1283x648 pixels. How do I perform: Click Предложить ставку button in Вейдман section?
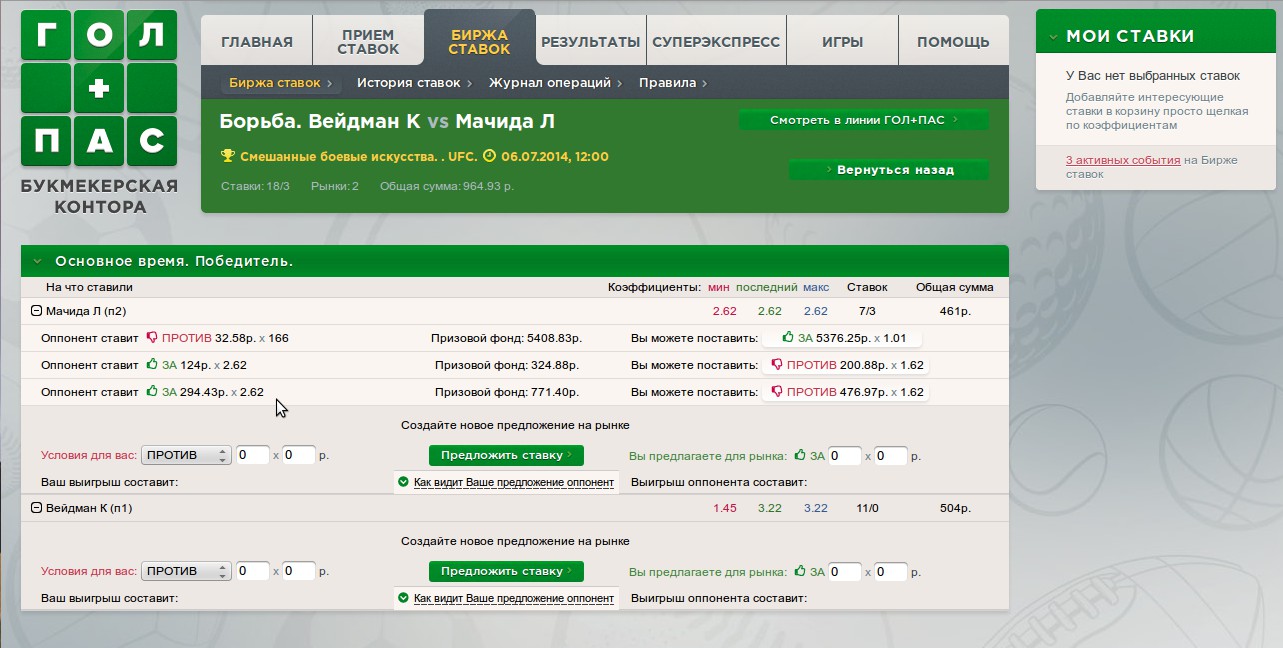[x=506, y=572]
